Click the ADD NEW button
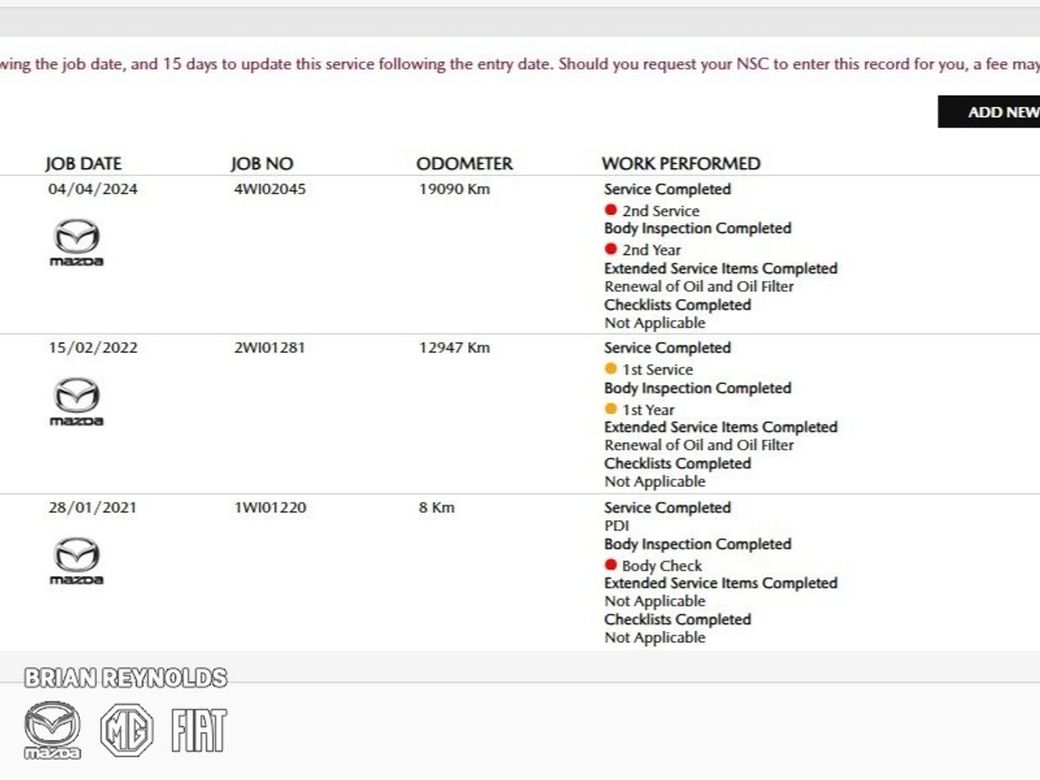This screenshot has width=1040, height=780. [993, 112]
